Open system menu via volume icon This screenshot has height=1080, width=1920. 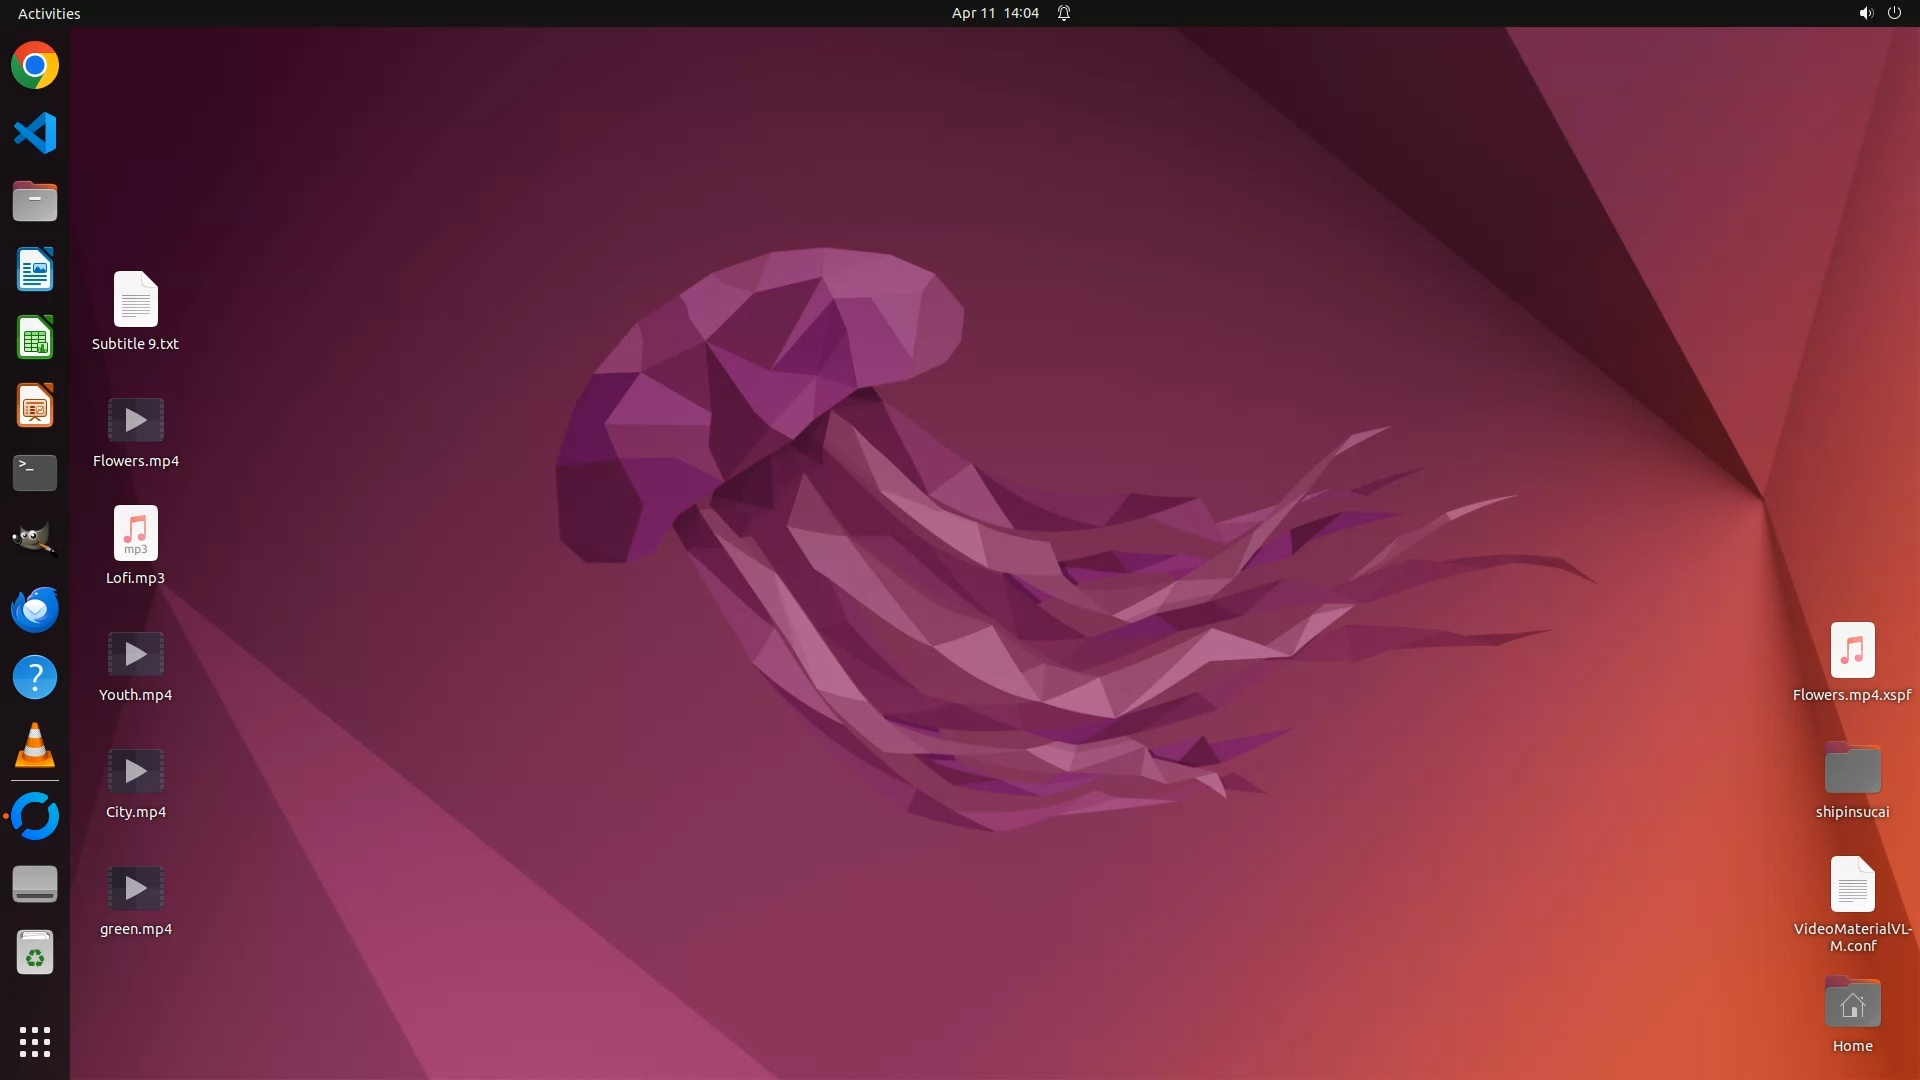coord(1865,13)
